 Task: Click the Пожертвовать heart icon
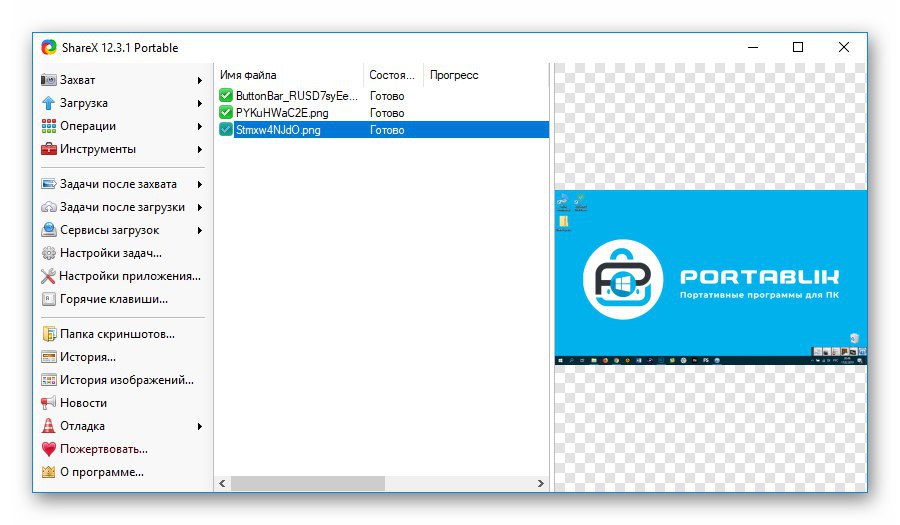pos(49,449)
